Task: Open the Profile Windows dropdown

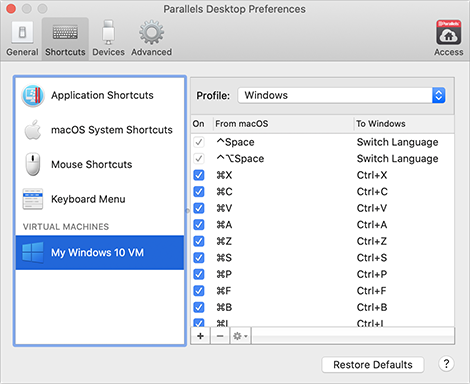Action: (342, 95)
